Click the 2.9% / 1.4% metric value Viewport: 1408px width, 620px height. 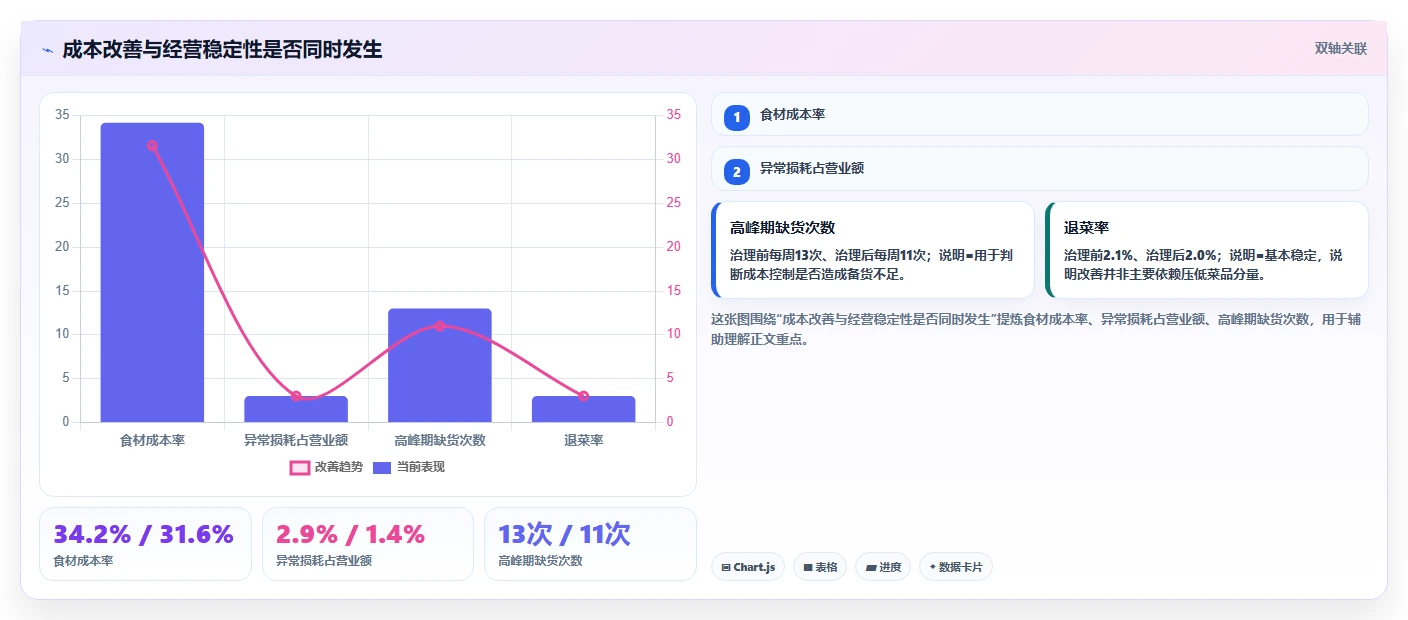(350, 534)
